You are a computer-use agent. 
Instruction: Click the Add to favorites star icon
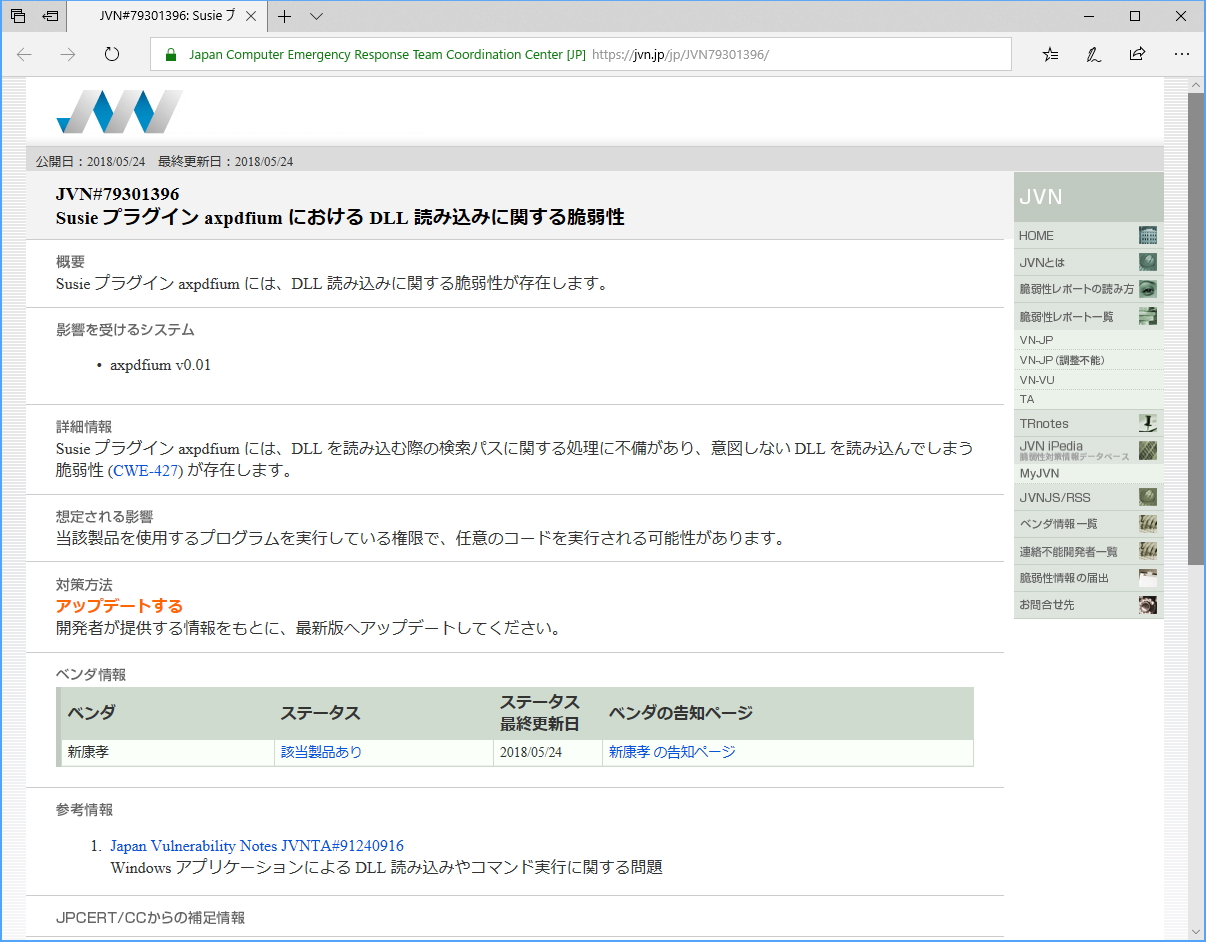tap(1049, 55)
